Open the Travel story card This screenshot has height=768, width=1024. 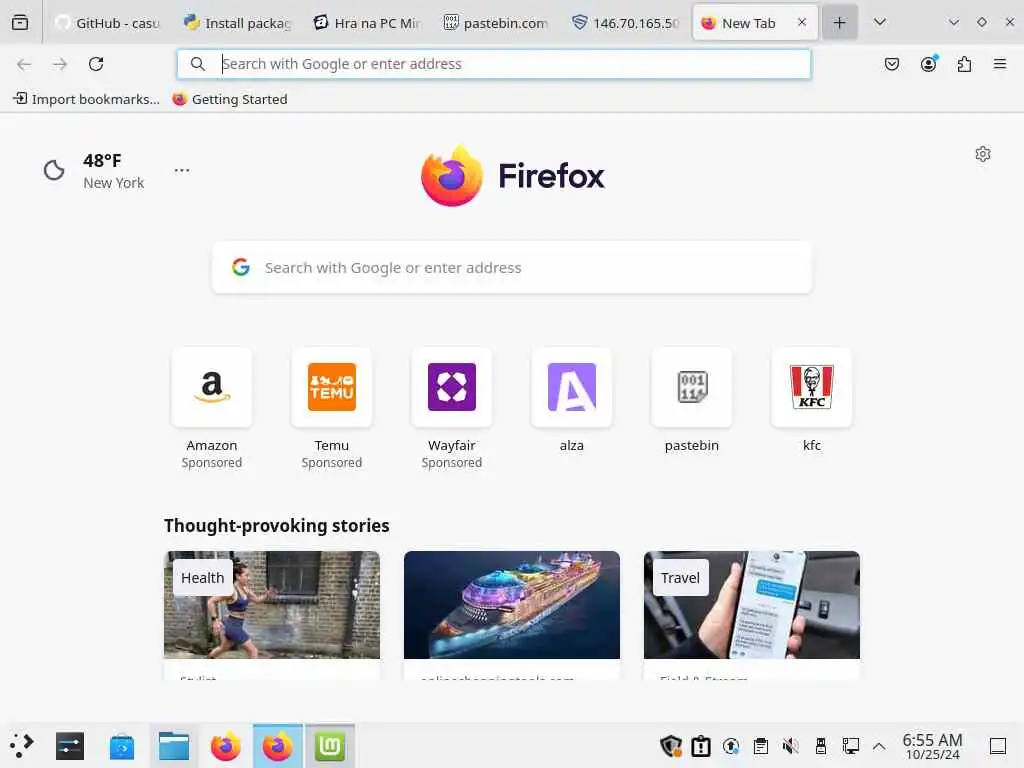point(752,615)
